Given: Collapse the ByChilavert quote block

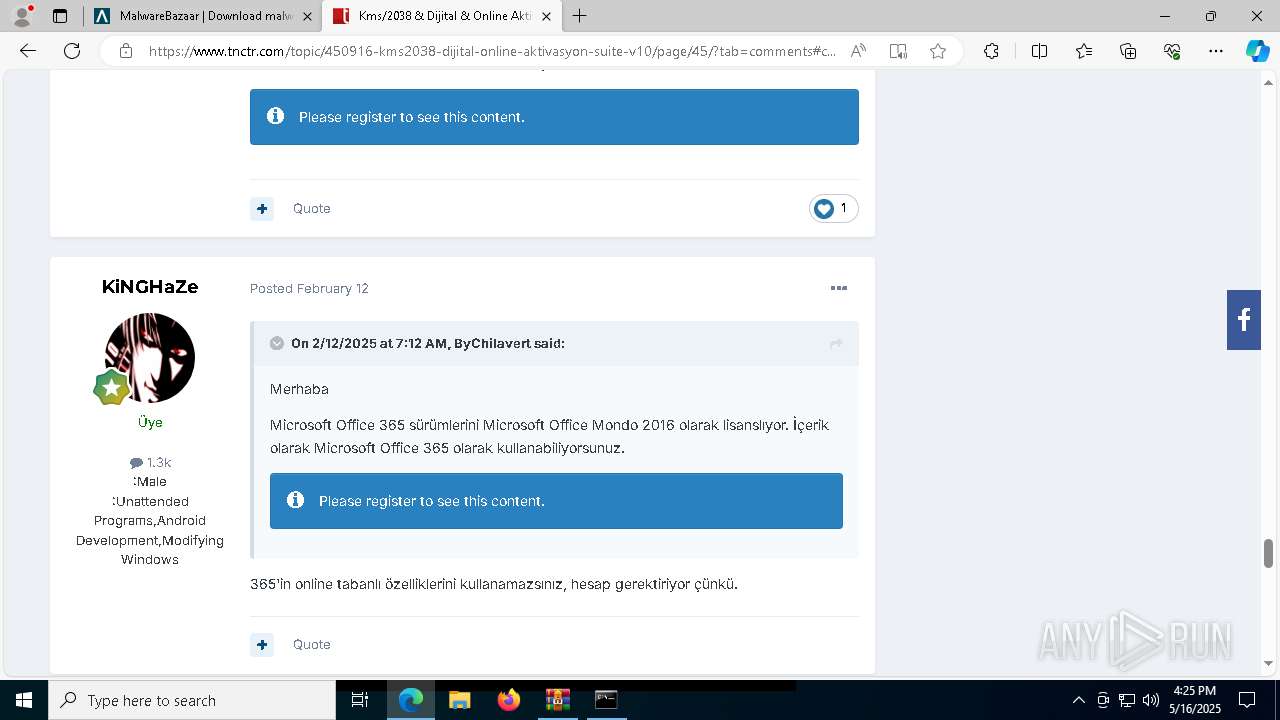Looking at the screenshot, I should [277, 343].
